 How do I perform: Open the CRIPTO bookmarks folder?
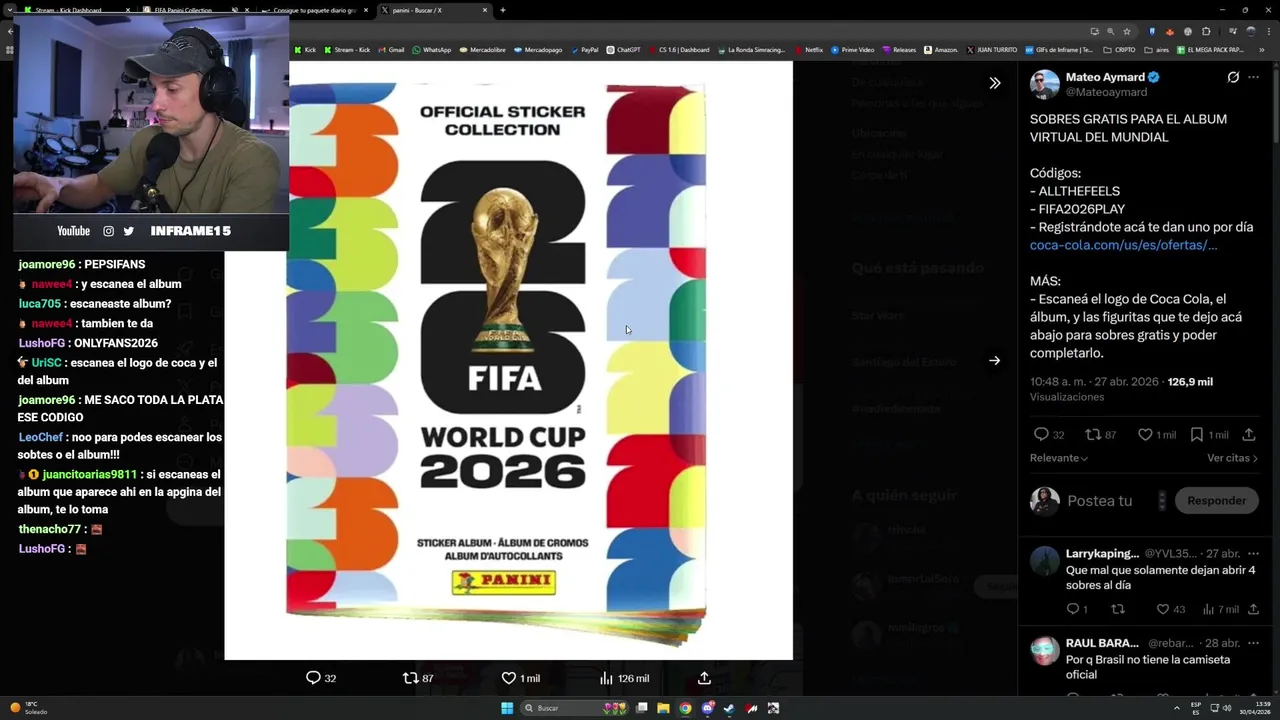[x=1120, y=49]
